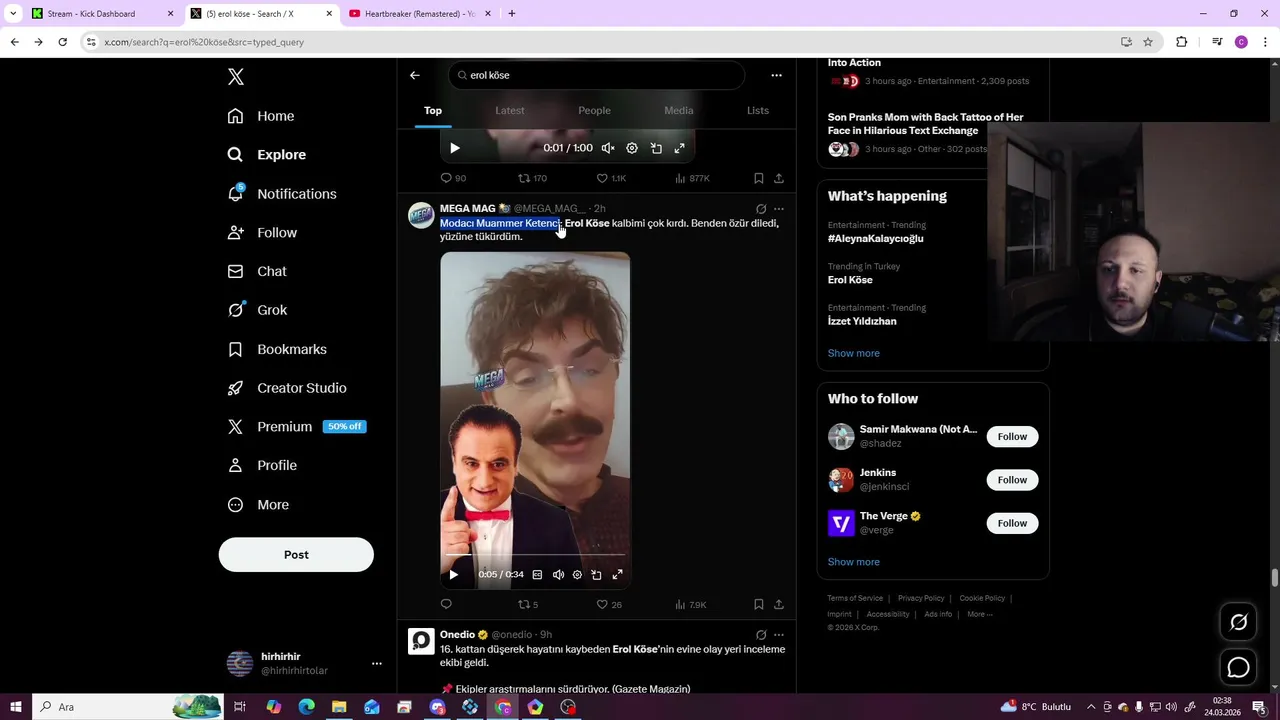
Task: Open the floating chat messages button
Action: click(x=1238, y=667)
